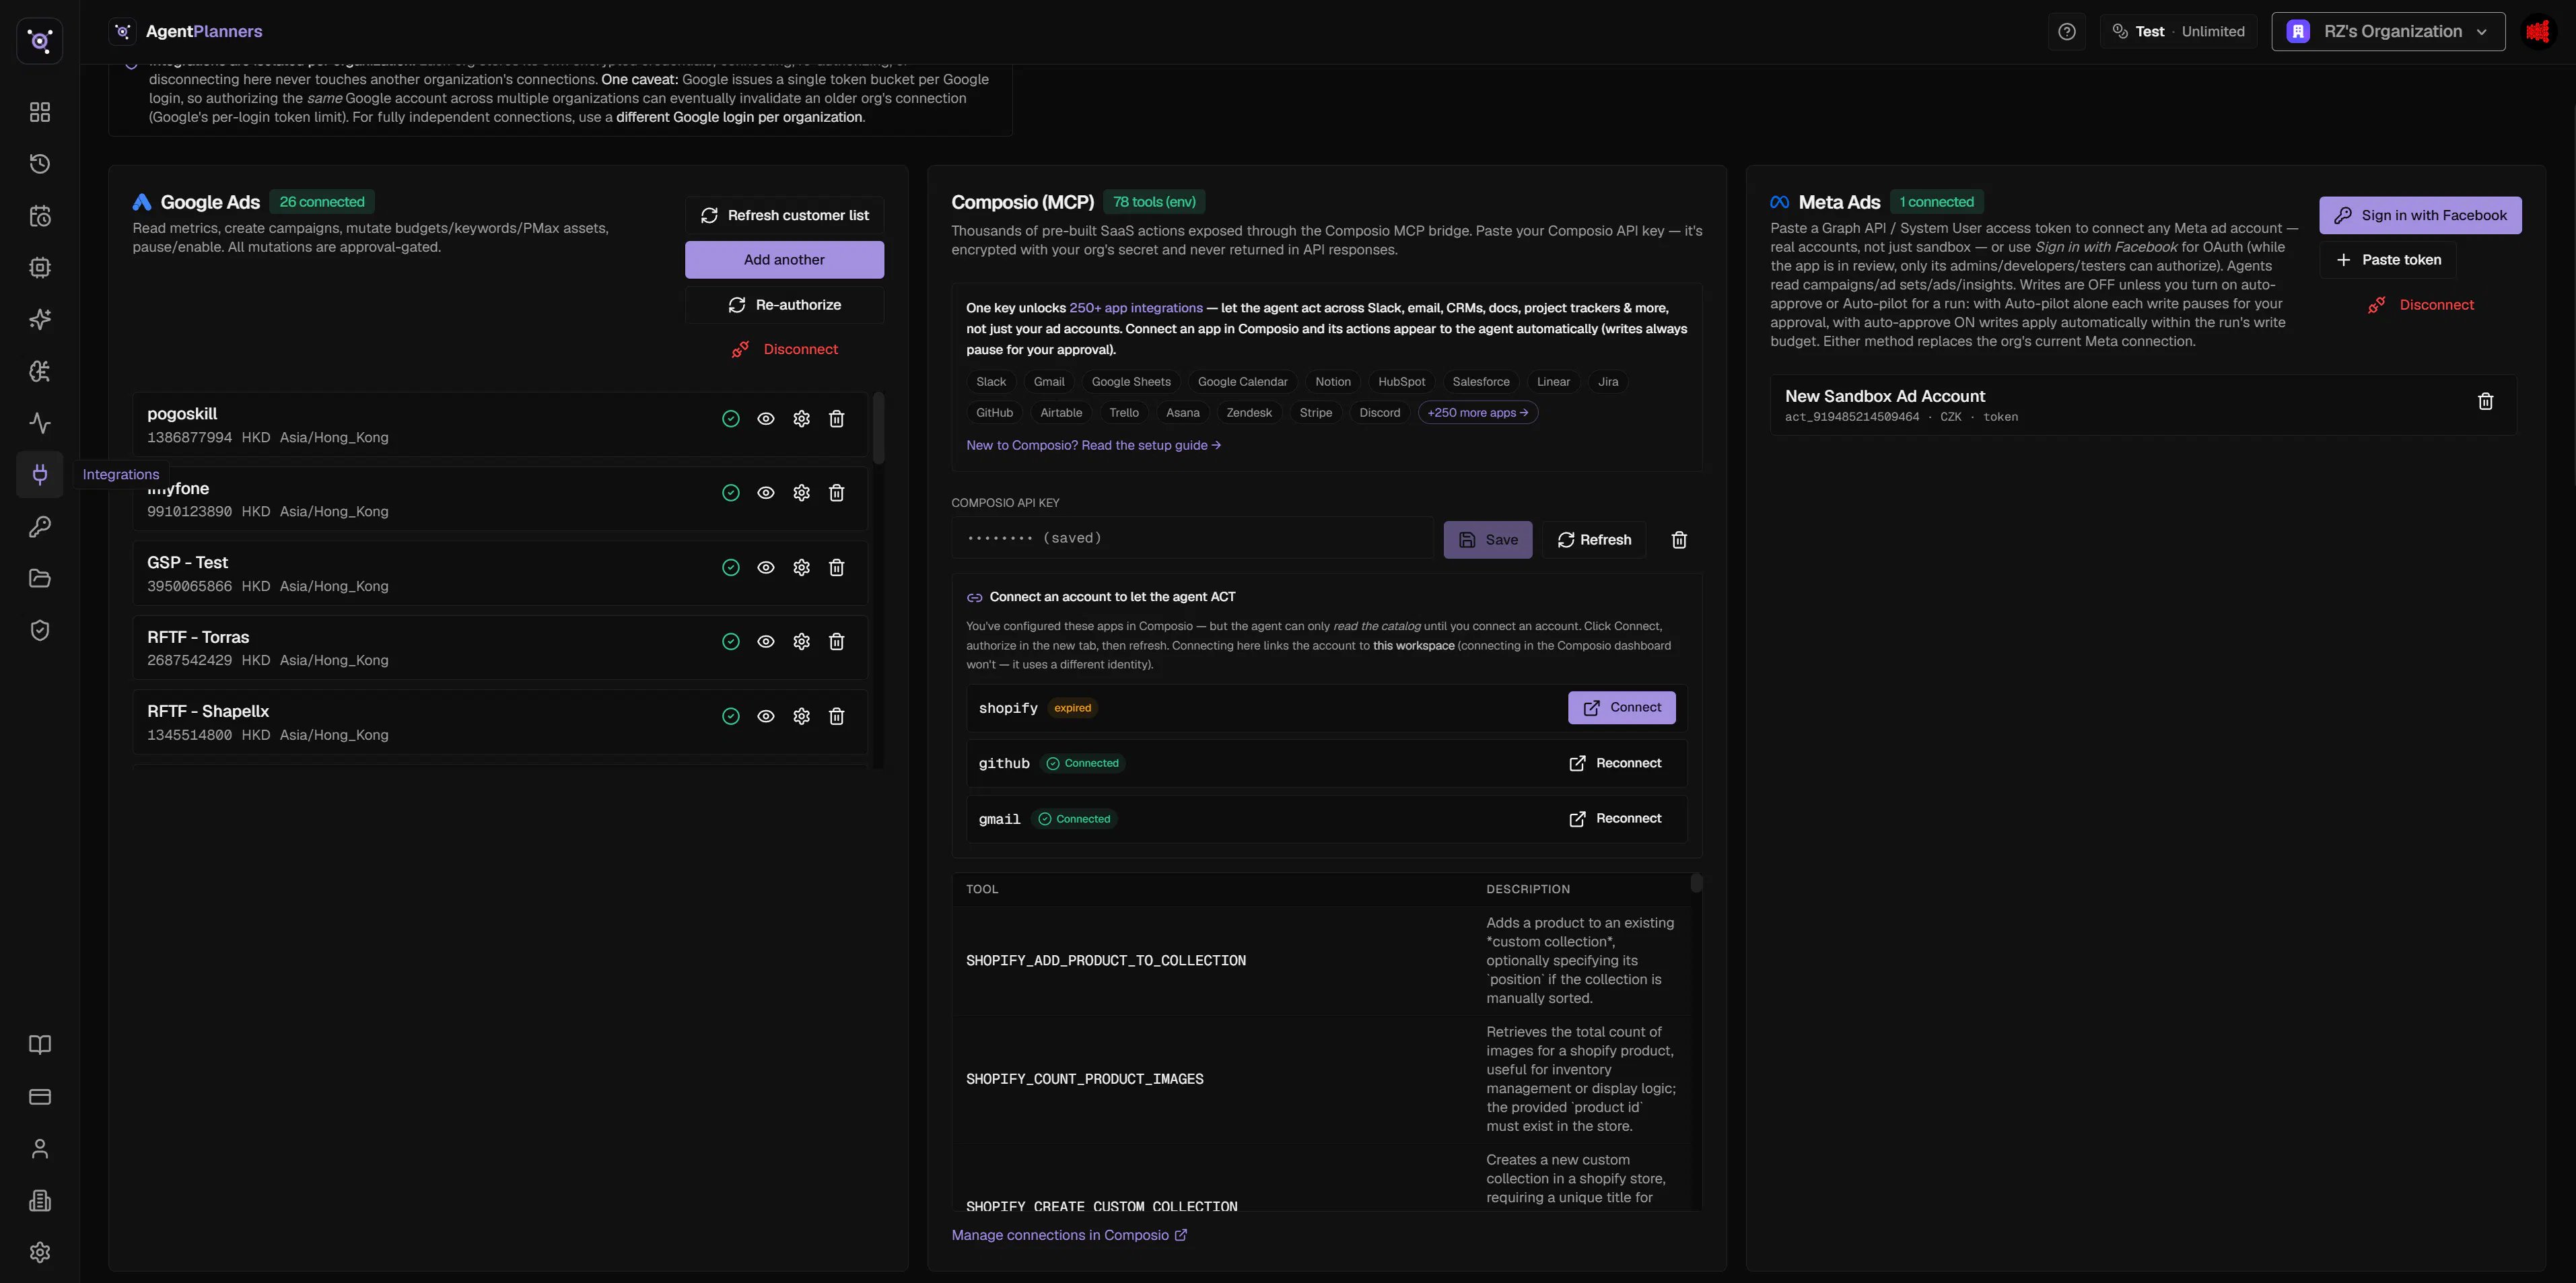2576x1283 pixels.
Task: Toggle the green check status for RFTF - Torras
Action: 731,642
